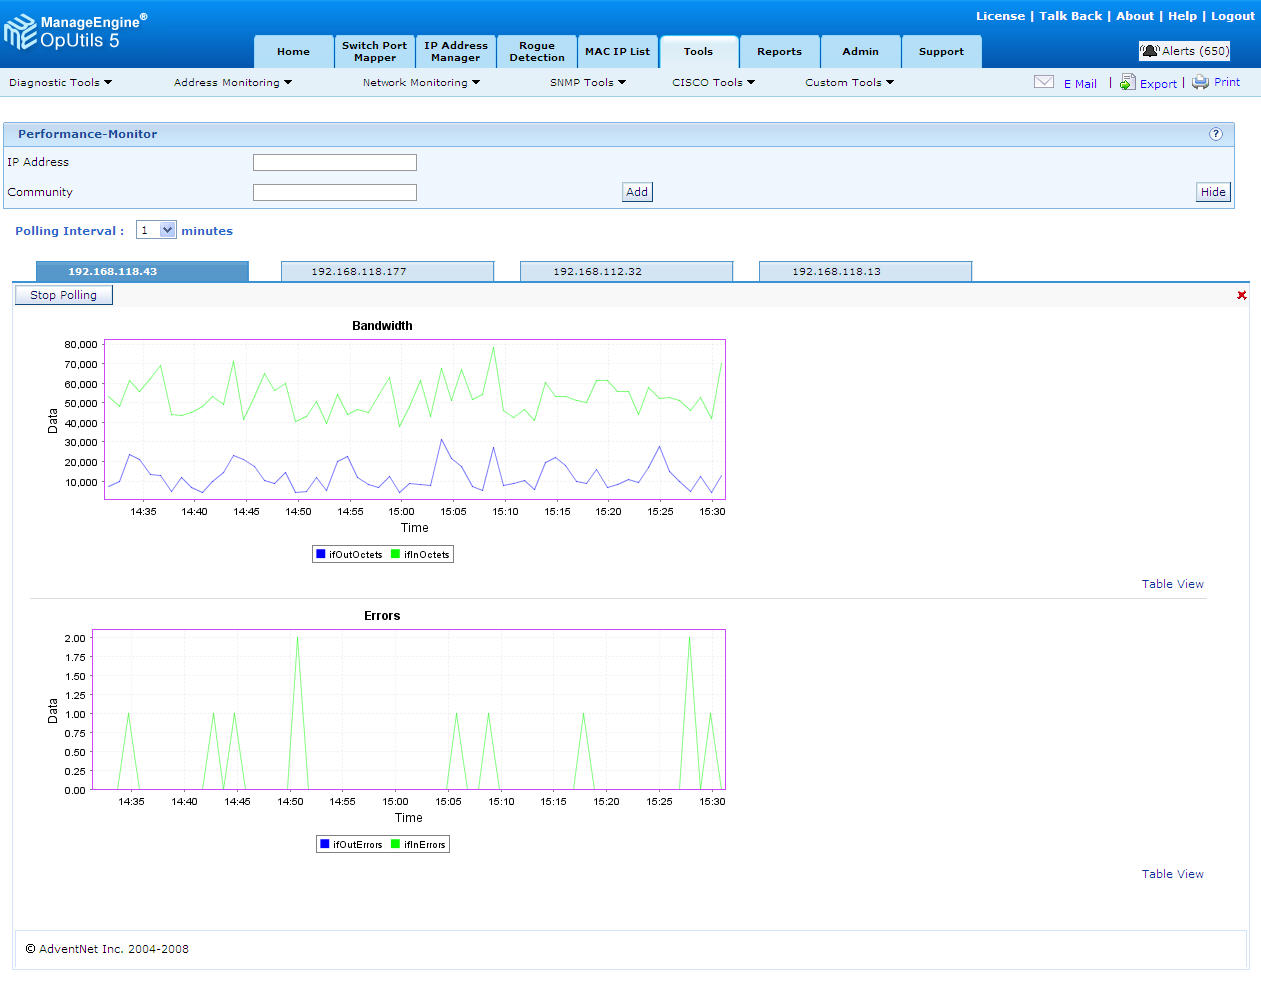The height and width of the screenshot is (1007, 1261).
Task: Open the SNMP Tools menu
Action: (587, 83)
